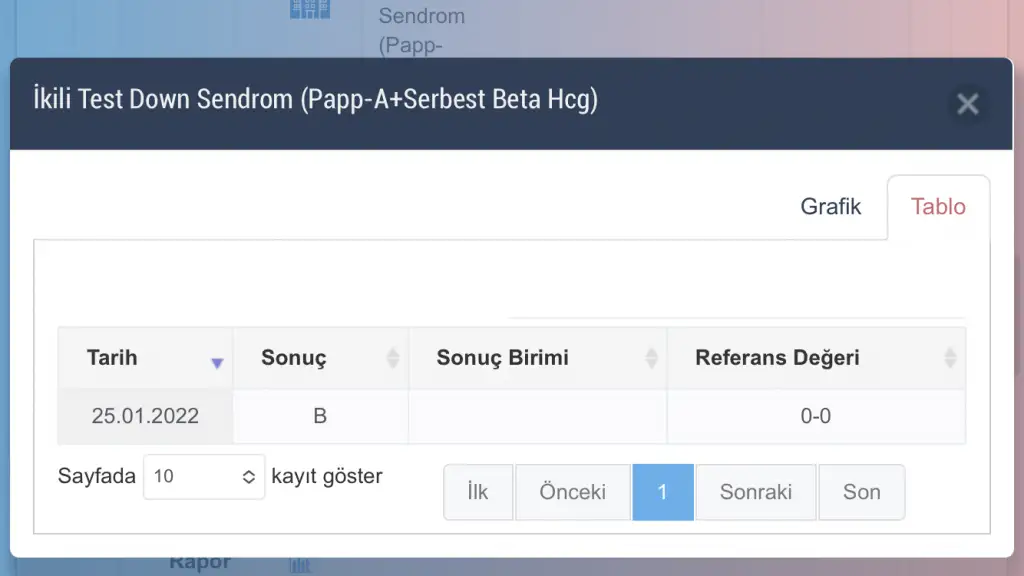Image resolution: width=1024 pixels, height=576 pixels.
Task: Click the empty Sonuç Birimi cell
Action: click(x=537, y=417)
